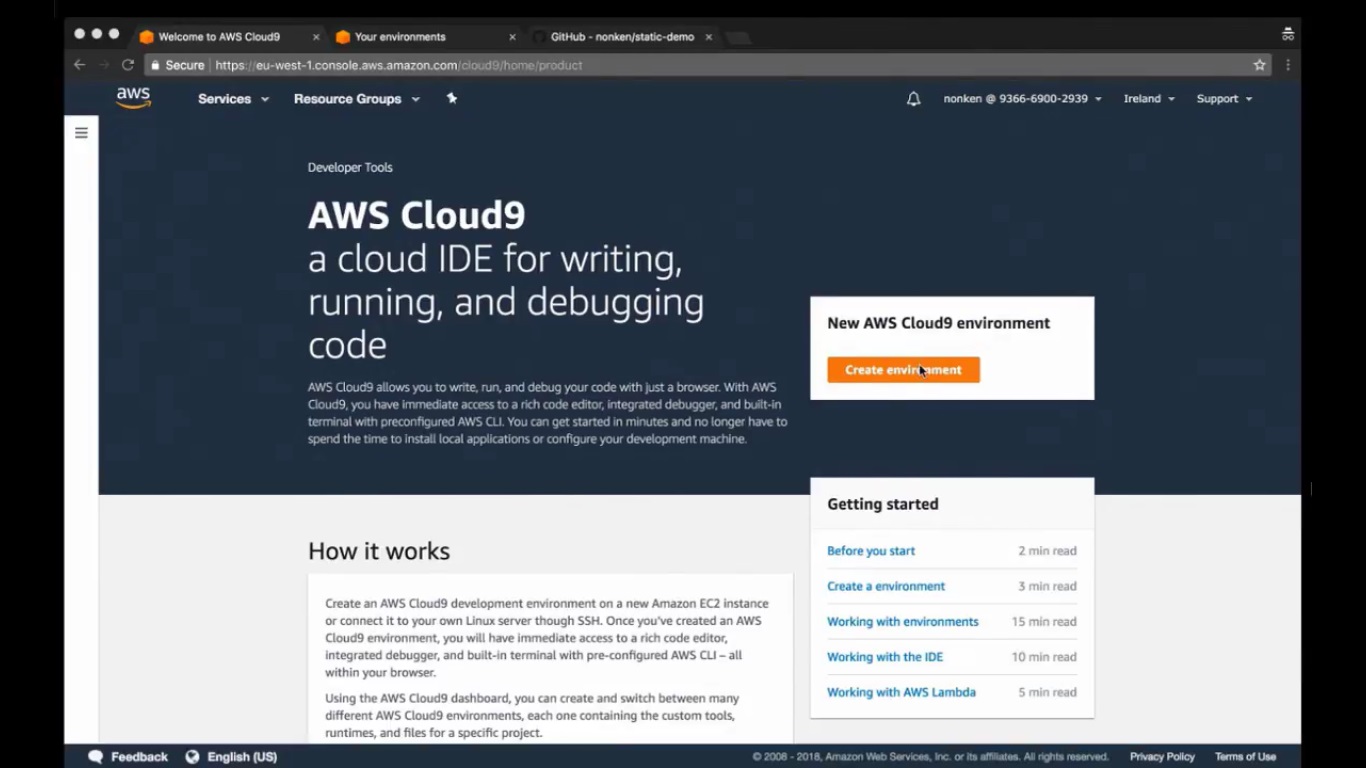Open Working with the IDE link
Image resolution: width=1366 pixels, height=768 pixels.
[x=885, y=657]
